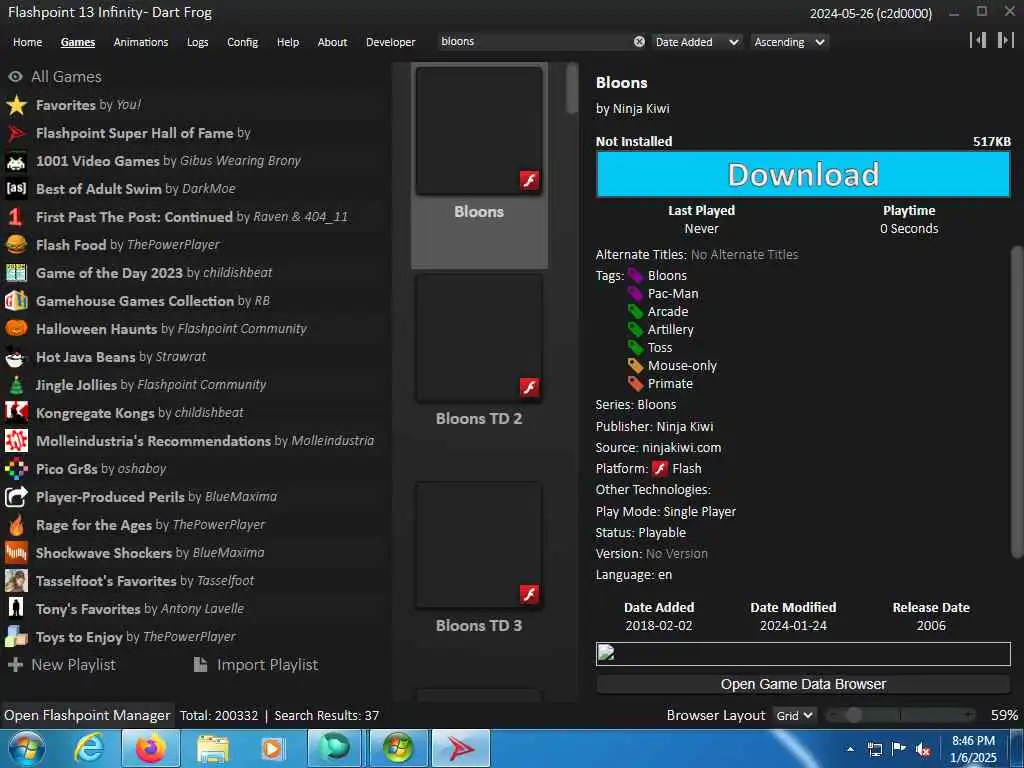Open the Date Added sort dropdown

tap(697, 42)
